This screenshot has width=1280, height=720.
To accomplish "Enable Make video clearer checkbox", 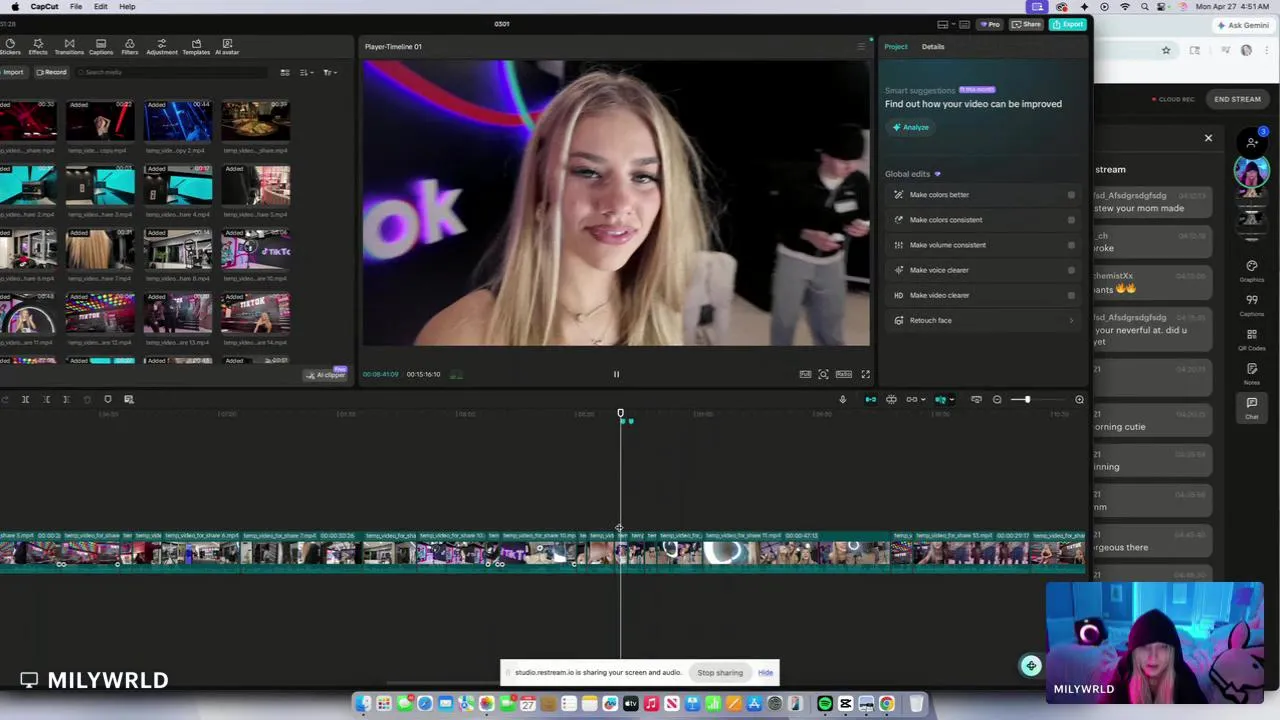I will [x=1071, y=295].
